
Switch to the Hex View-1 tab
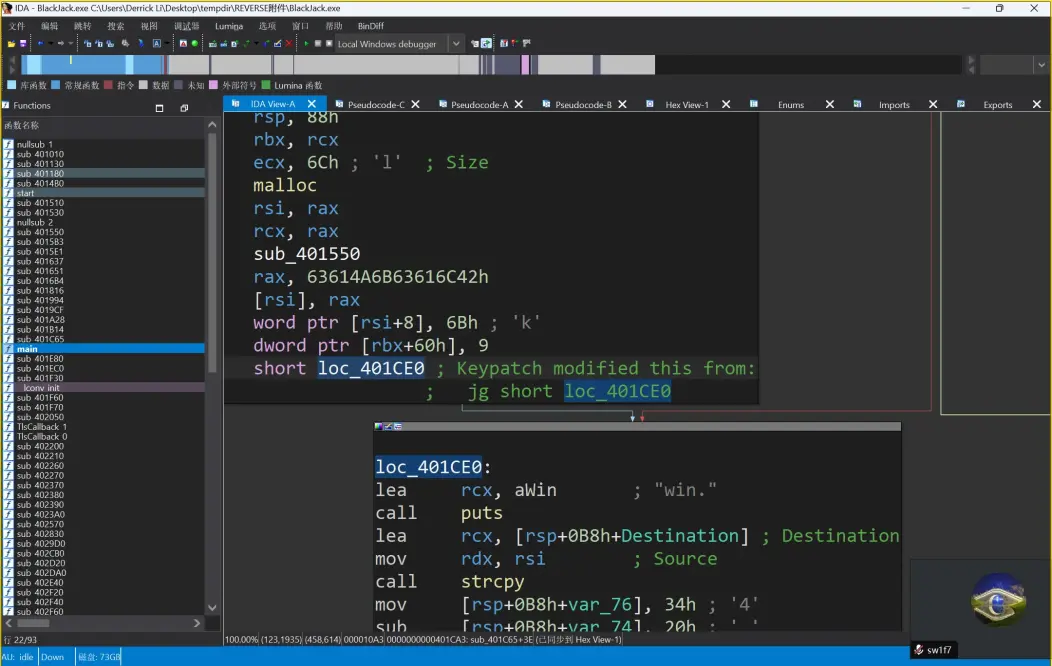click(687, 104)
